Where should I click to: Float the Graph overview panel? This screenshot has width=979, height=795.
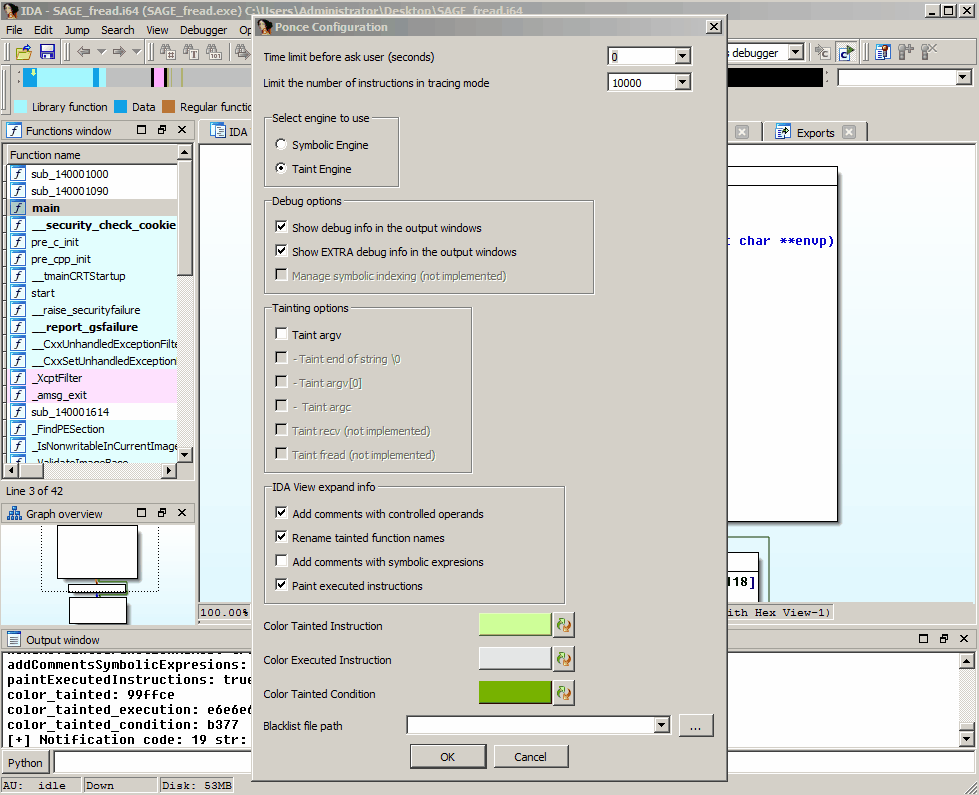point(162,513)
